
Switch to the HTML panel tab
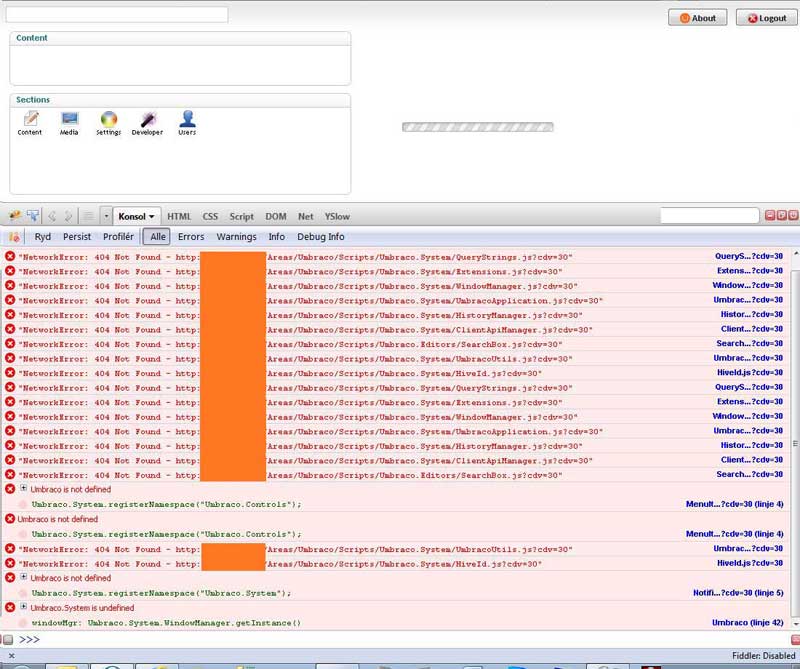[179, 216]
